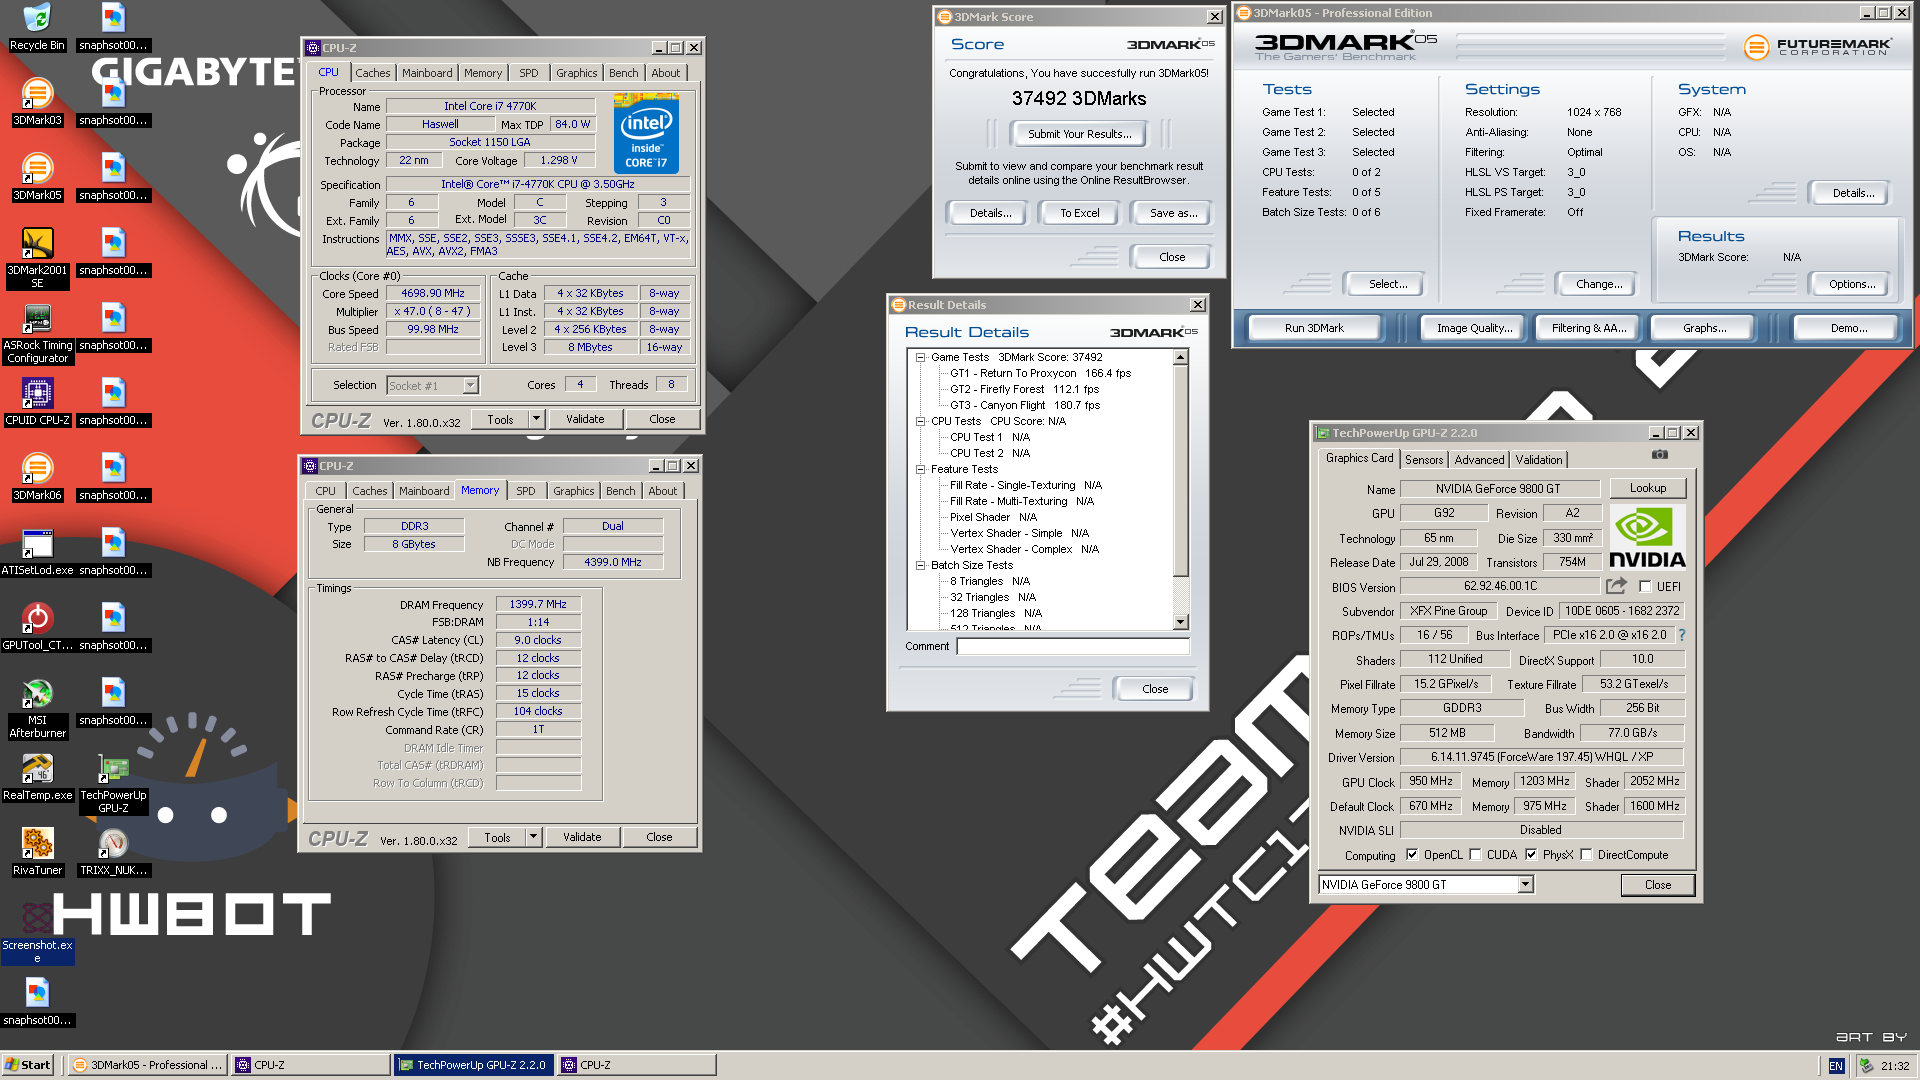The image size is (1920, 1080).
Task: Launch the 3DMark06 desktop shortcut
Action: tap(37, 477)
